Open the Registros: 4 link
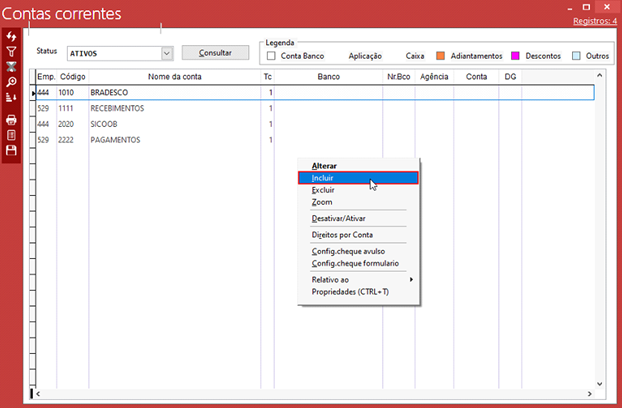Viewport: 622px width, 408px height. click(x=594, y=21)
